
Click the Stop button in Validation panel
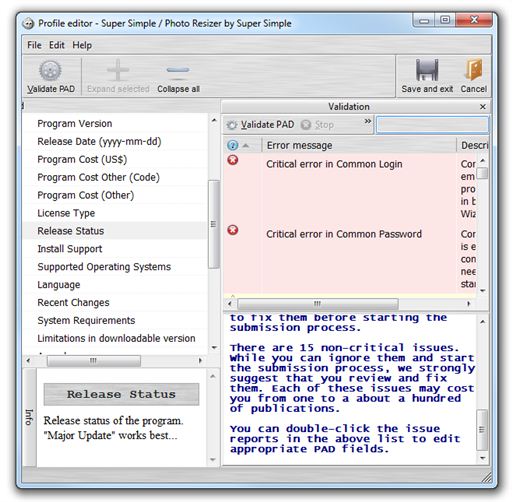[x=317, y=125]
